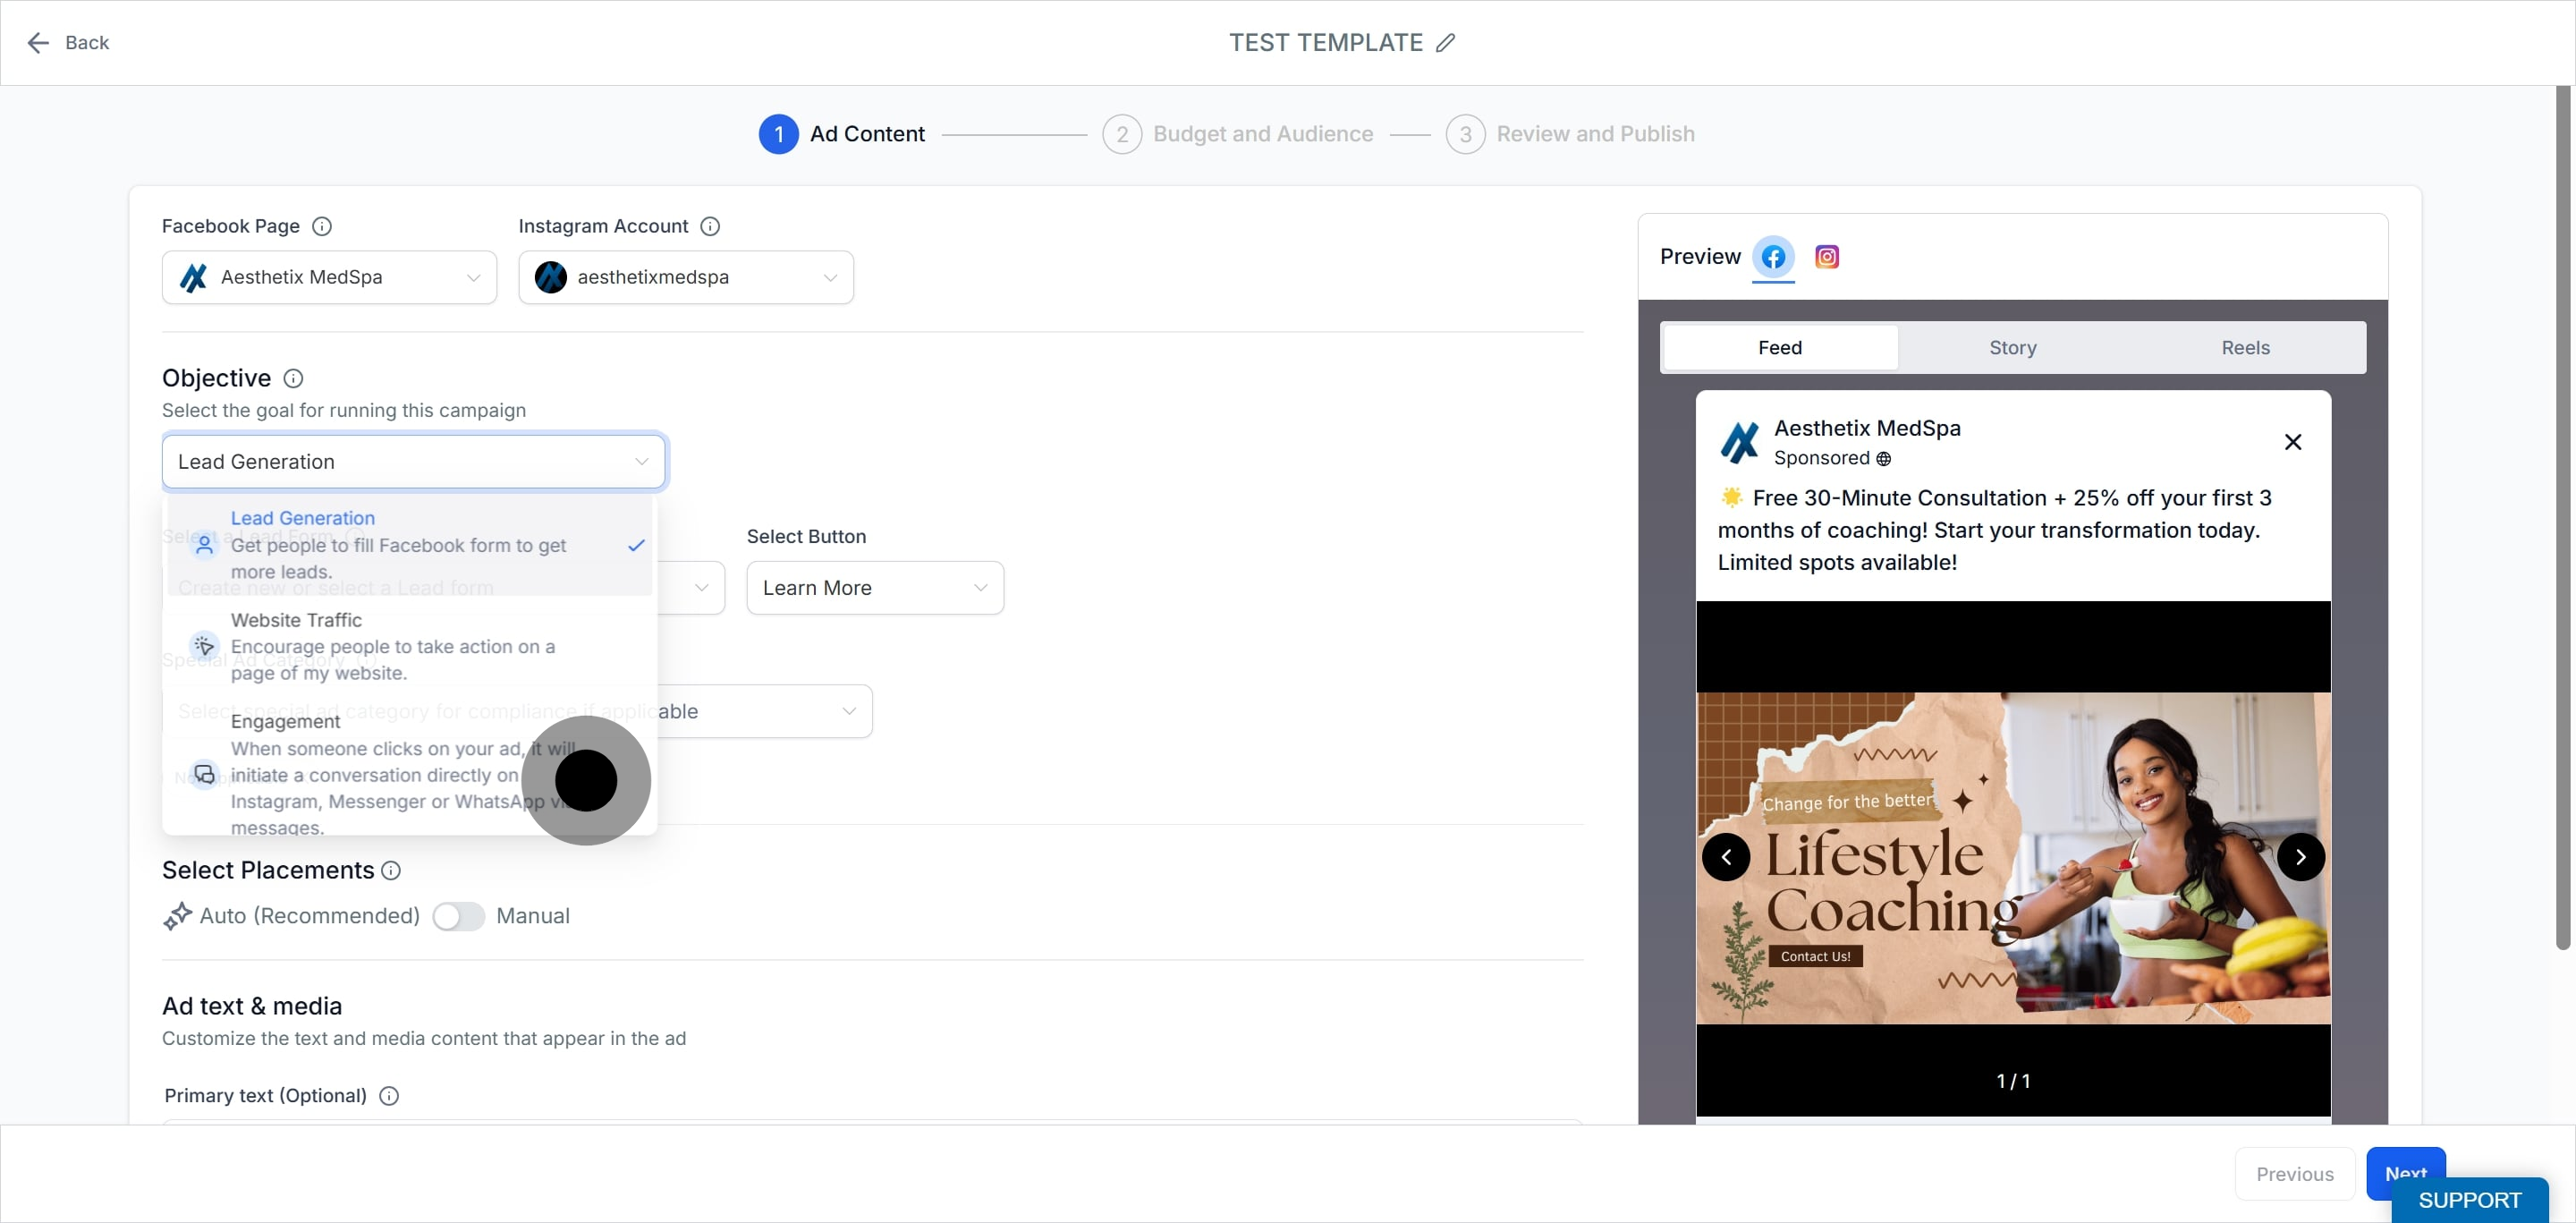
Task: Select the Facebook preview icon
Action: pos(1773,257)
